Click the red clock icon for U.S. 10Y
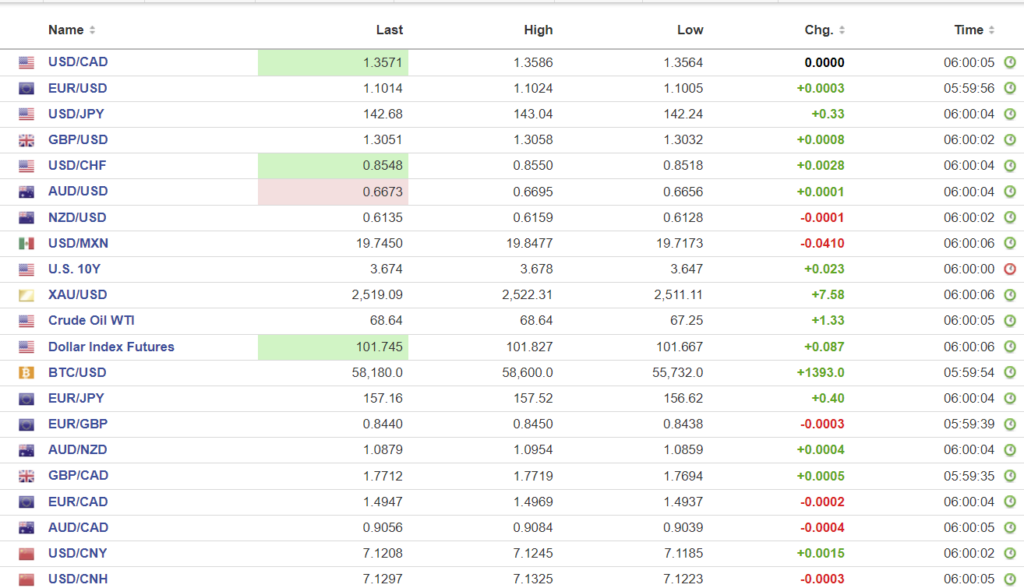 coord(1010,269)
